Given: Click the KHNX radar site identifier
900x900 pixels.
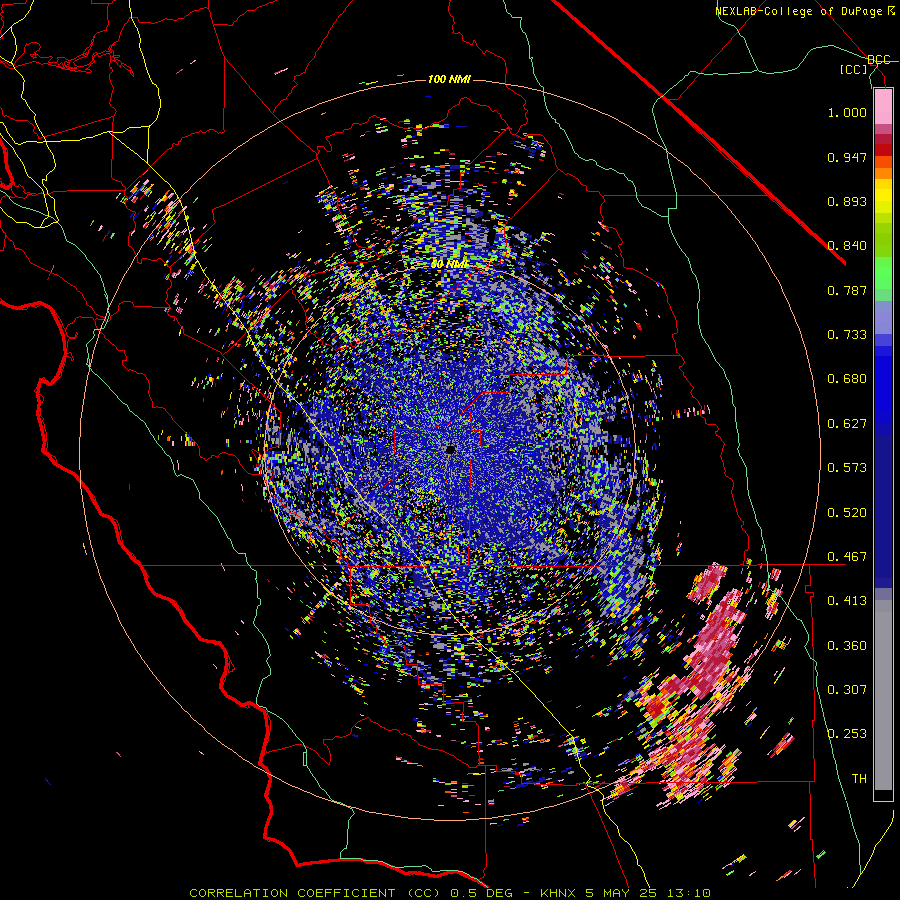Looking at the screenshot, I should (557, 893).
